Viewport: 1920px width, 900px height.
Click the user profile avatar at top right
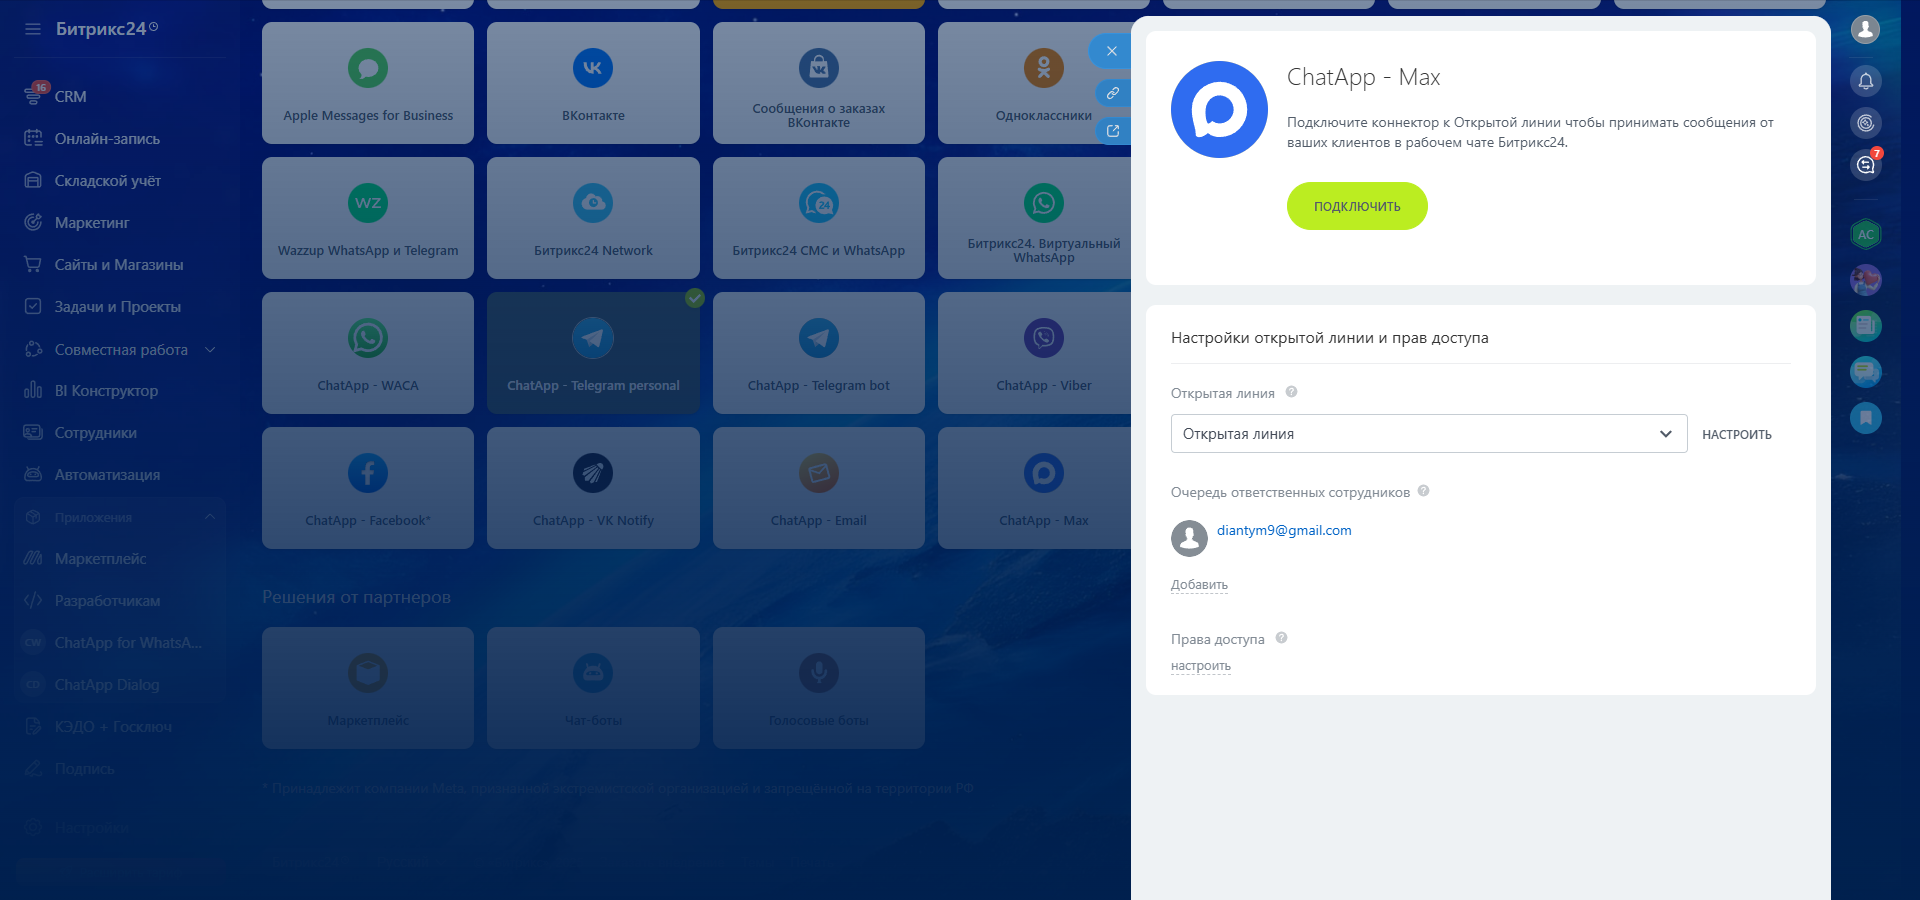[x=1865, y=29]
